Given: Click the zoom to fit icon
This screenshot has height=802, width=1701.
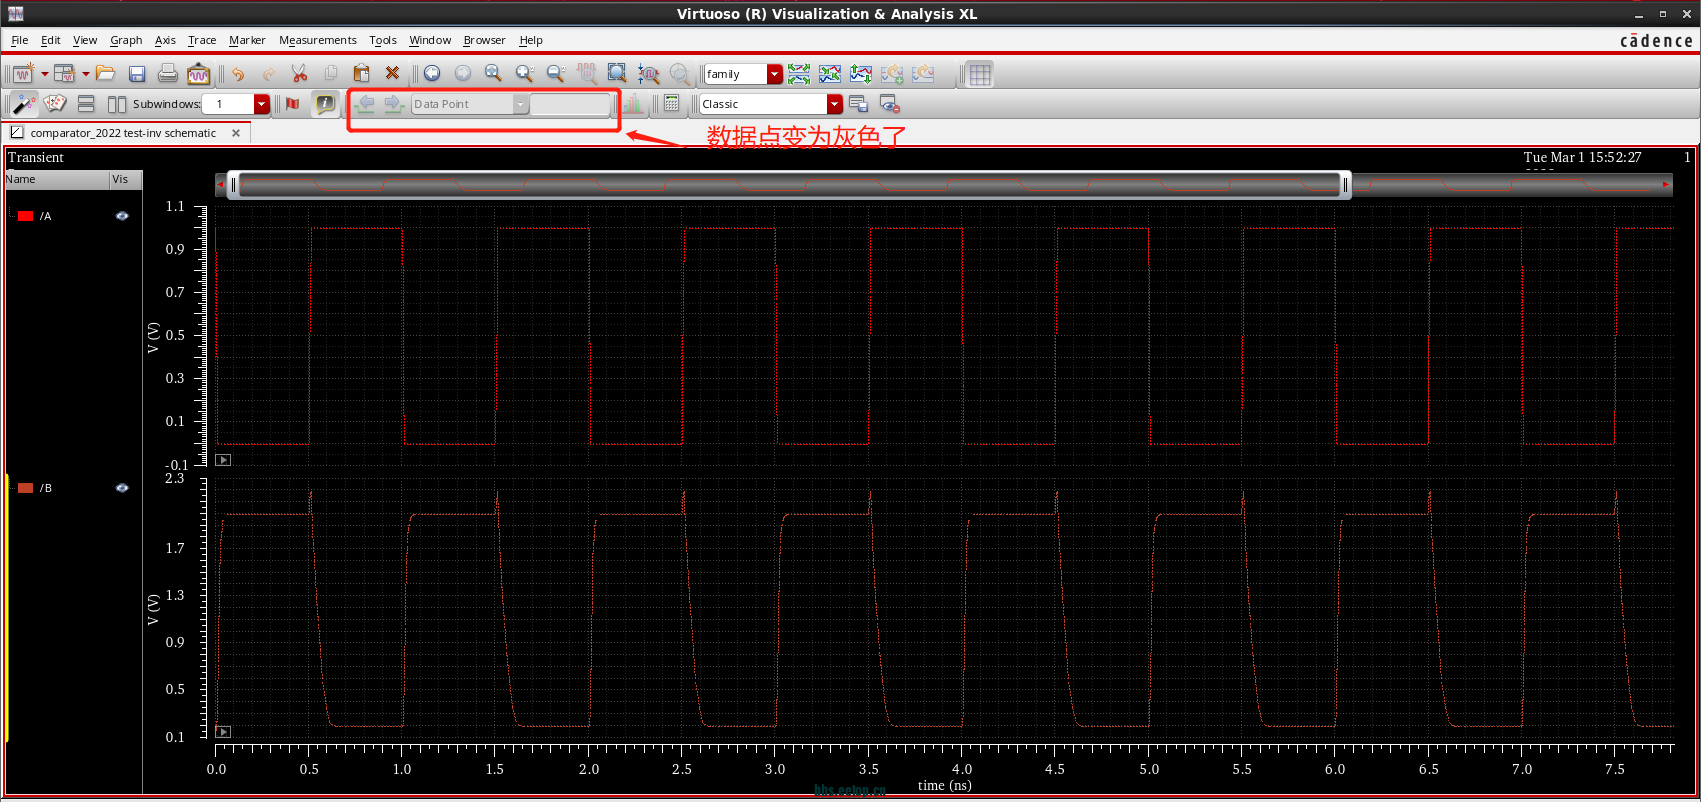Looking at the screenshot, I should click(x=617, y=74).
